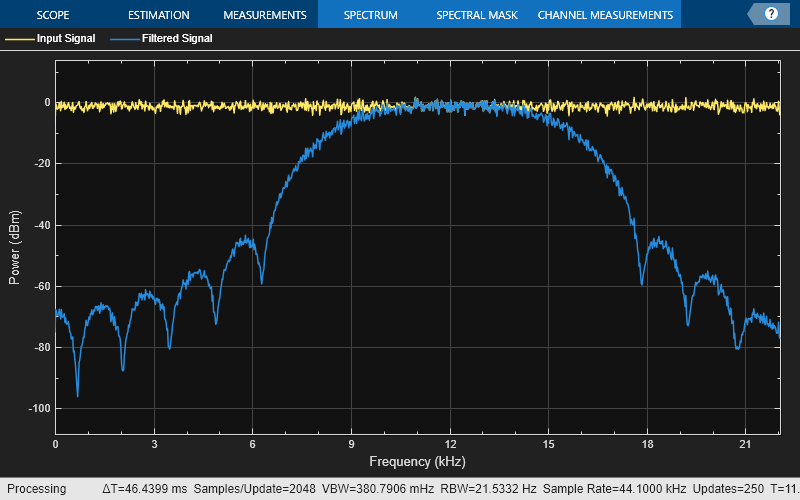800x500 pixels.
Task: Click the 12 tick on frequency axis
Action: click(450, 444)
